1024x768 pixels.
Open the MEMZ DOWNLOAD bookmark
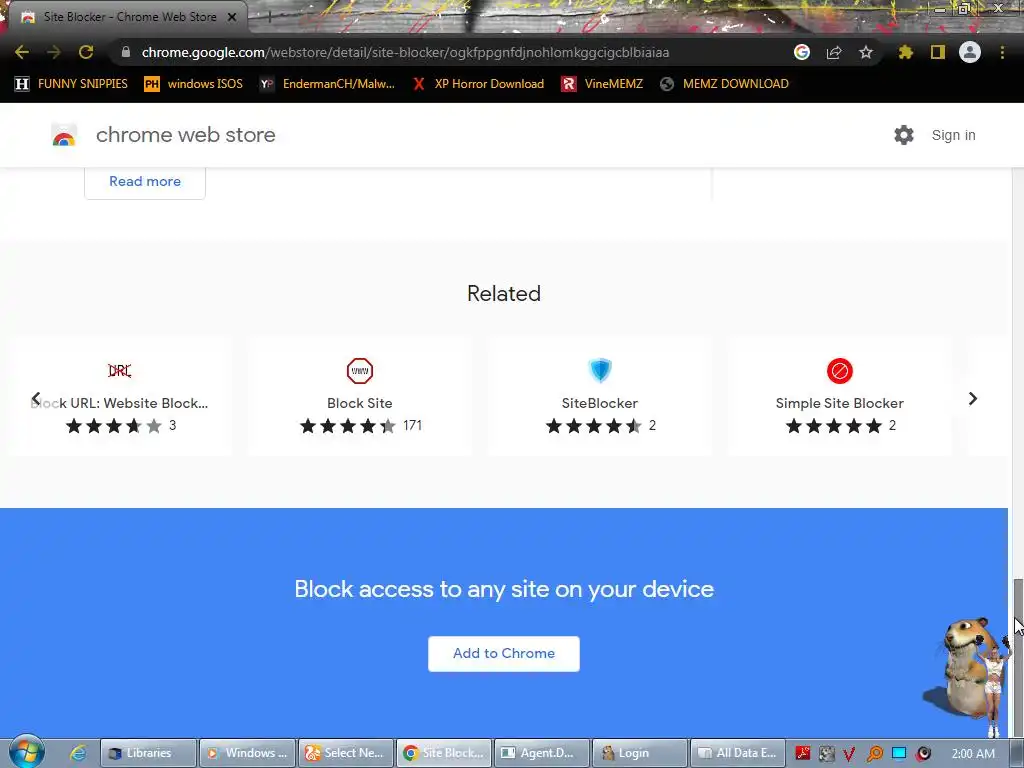pos(724,84)
